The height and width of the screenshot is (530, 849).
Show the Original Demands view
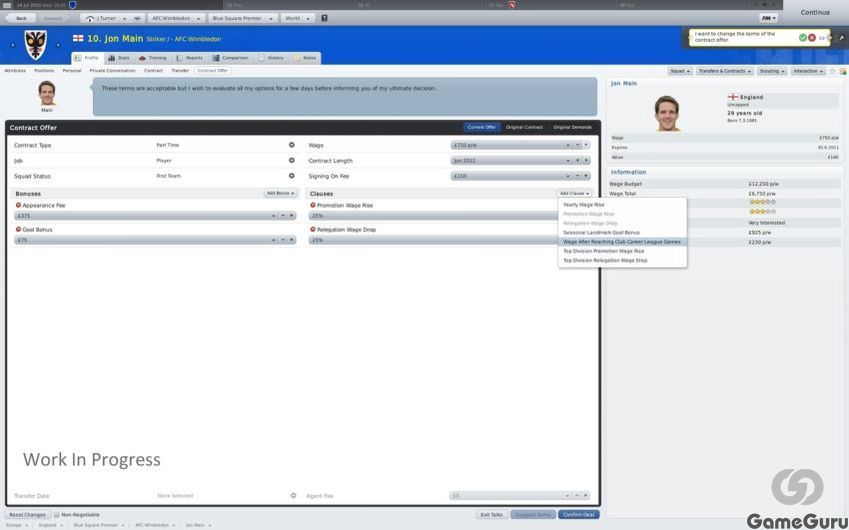tap(572, 127)
